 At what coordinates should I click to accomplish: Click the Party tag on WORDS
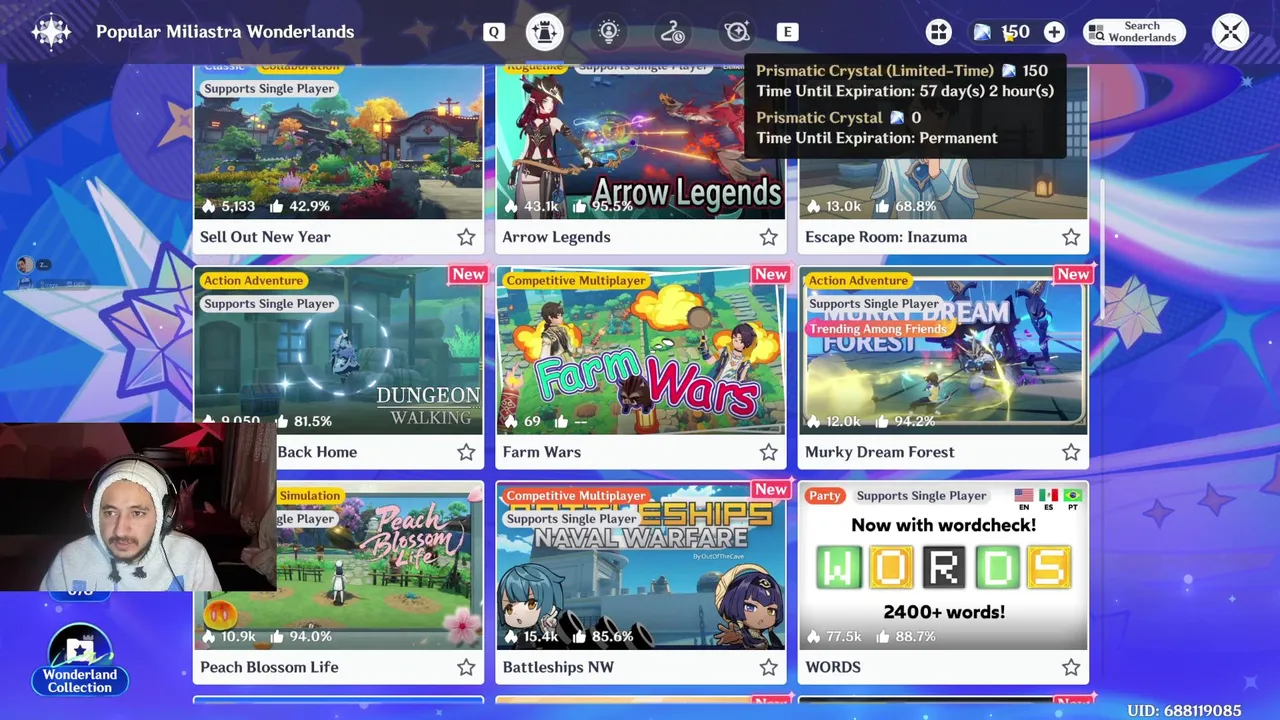pyautogui.click(x=825, y=496)
